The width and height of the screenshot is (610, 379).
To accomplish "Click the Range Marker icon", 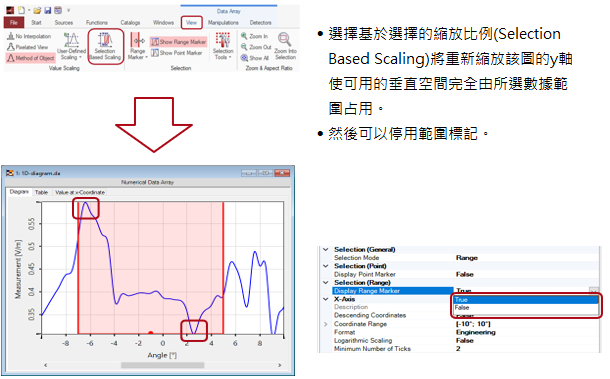I will point(137,40).
